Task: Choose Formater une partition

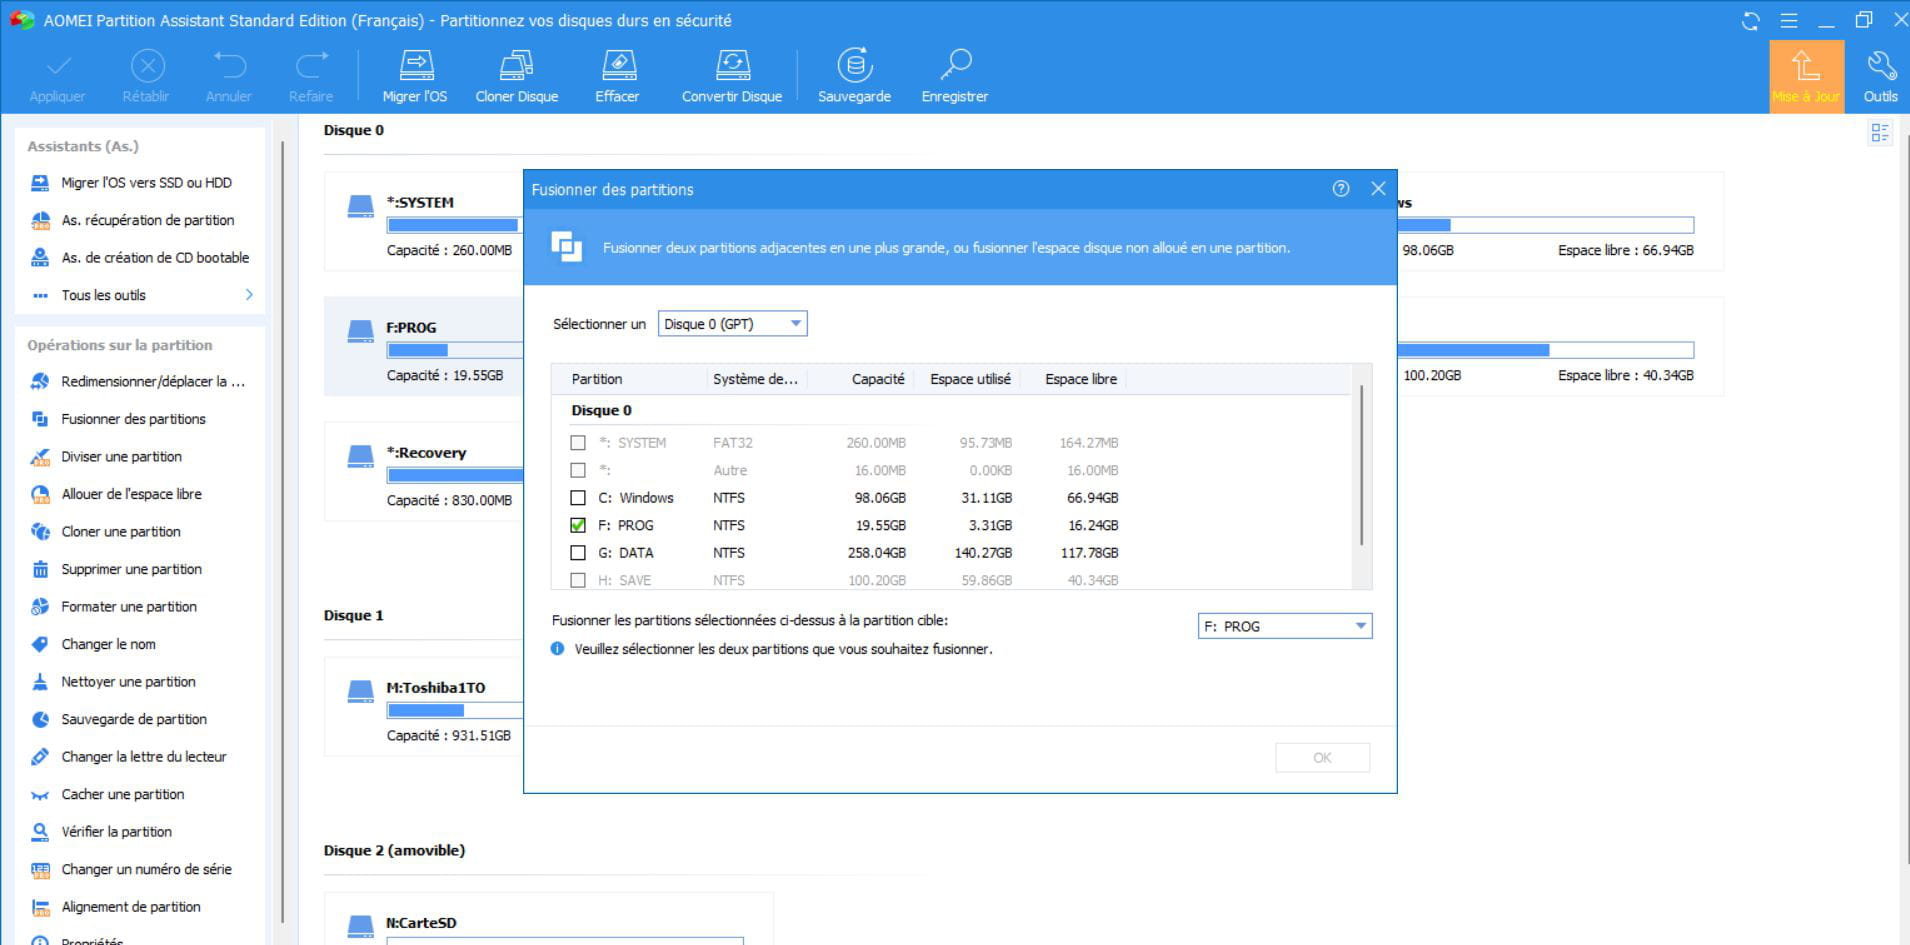Action: click(x=129, y=607)
